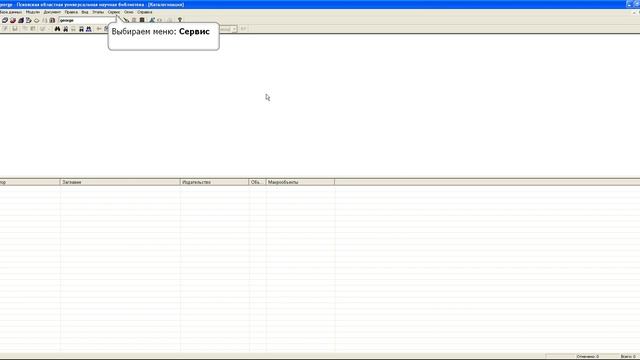Click the 'Всего: 0' status bar entry
640x360 pixels.
point(628,357)
